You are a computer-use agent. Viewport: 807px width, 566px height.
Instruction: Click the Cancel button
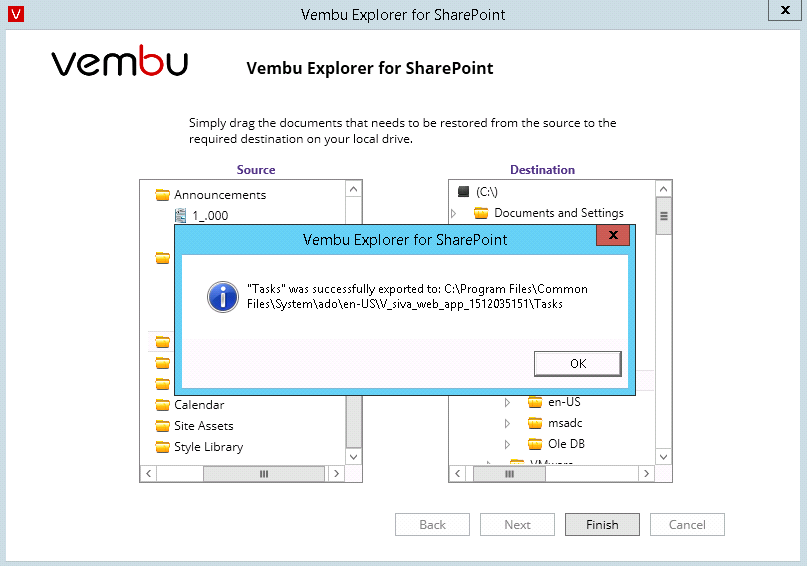tap(687, 524)
